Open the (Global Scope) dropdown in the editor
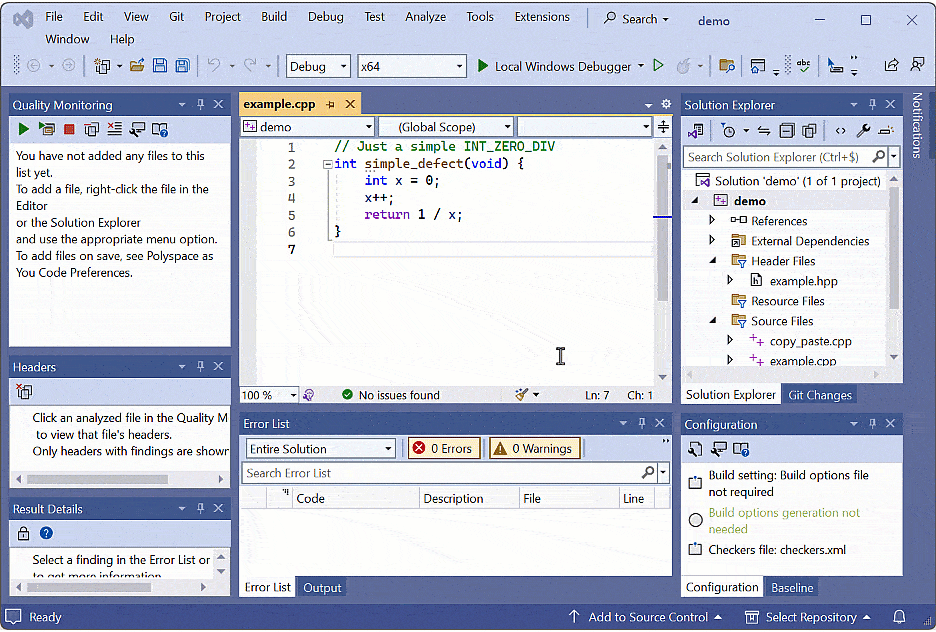 (446, 127)
